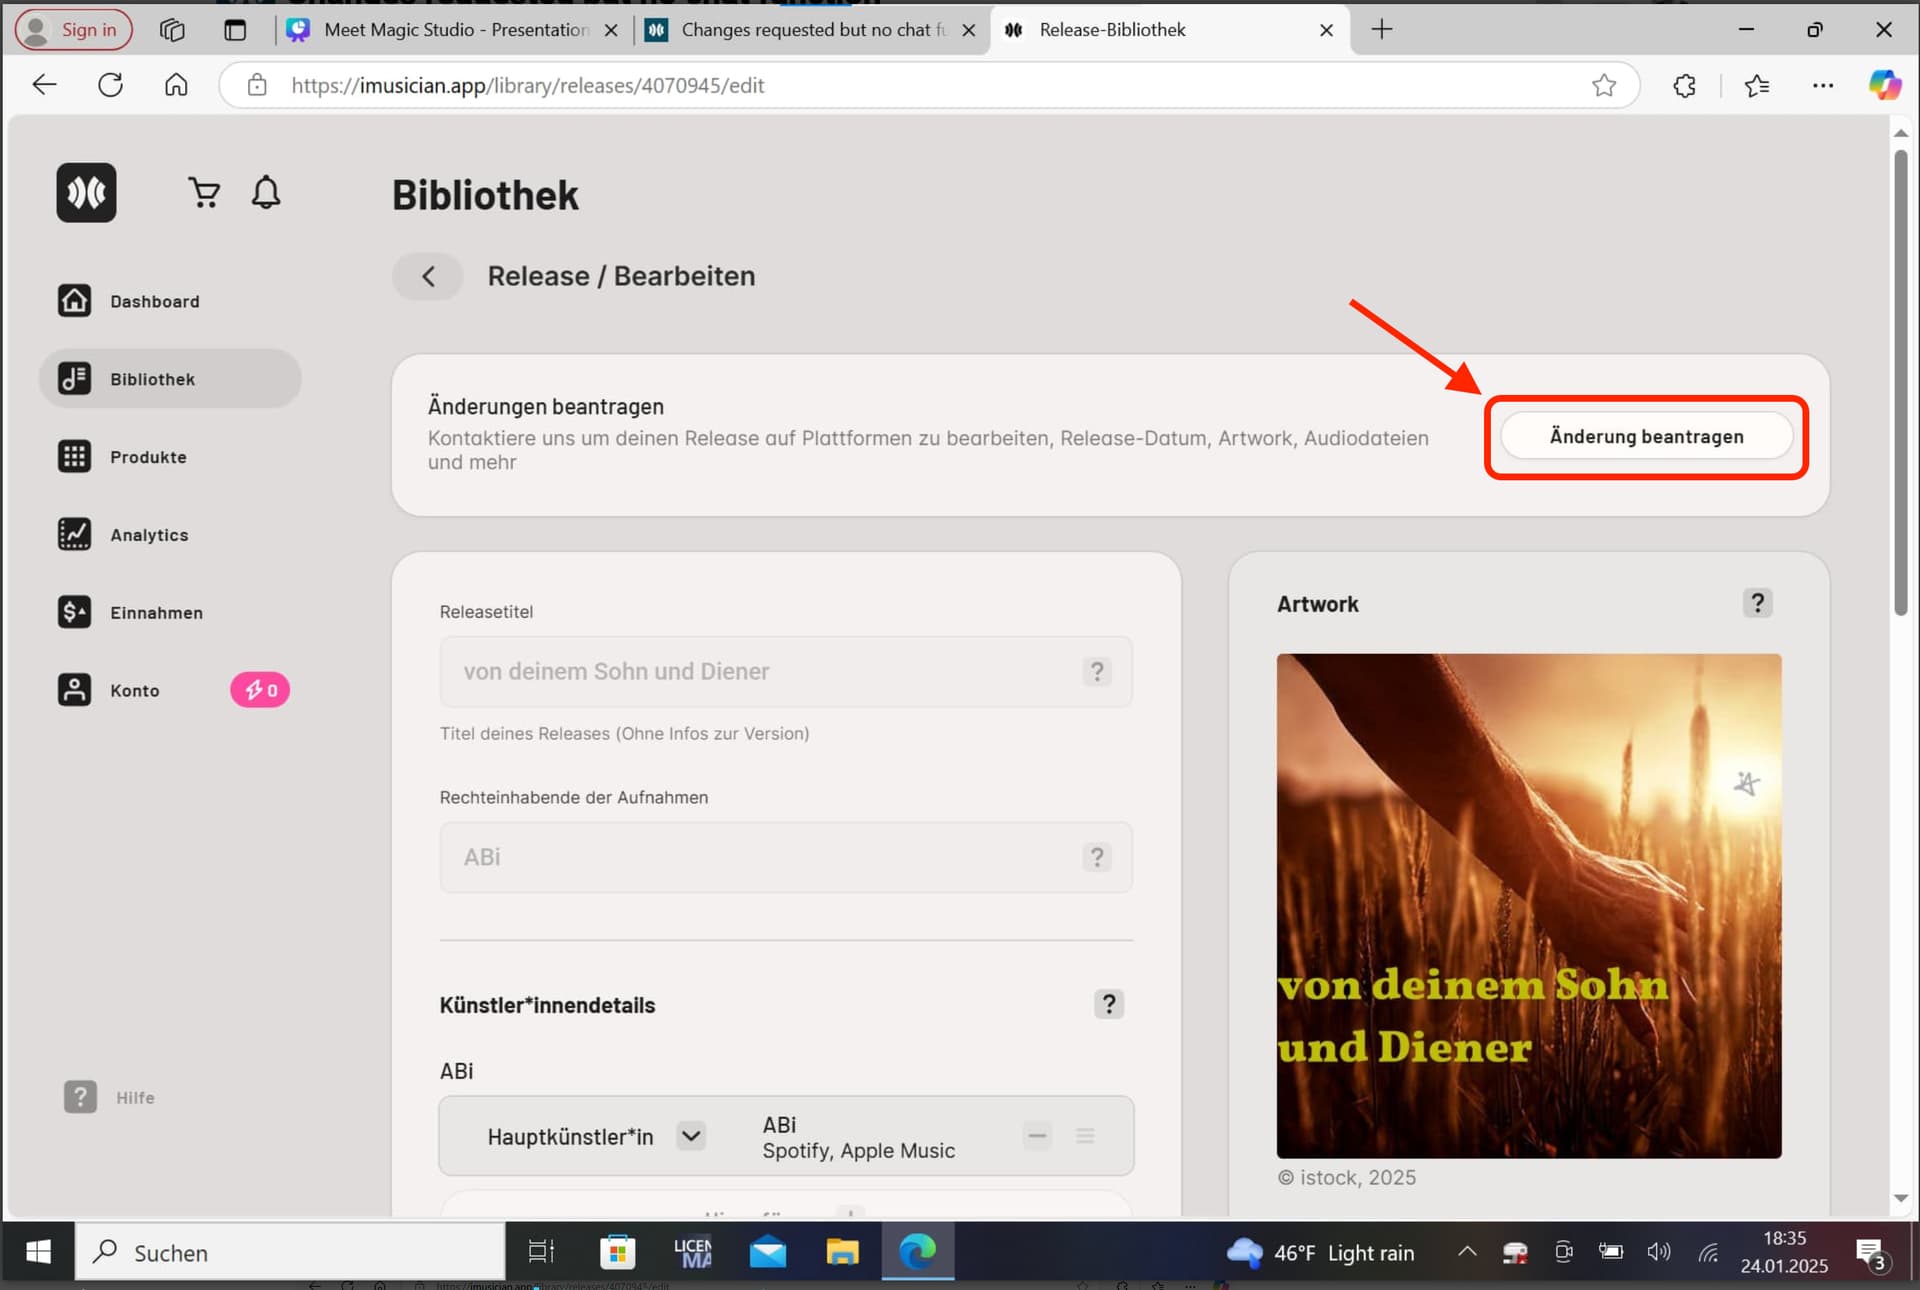Open notifications bell icon
Viewport: 1920px width, 1290px height.
pyautogui.click(x=266, y=192)
